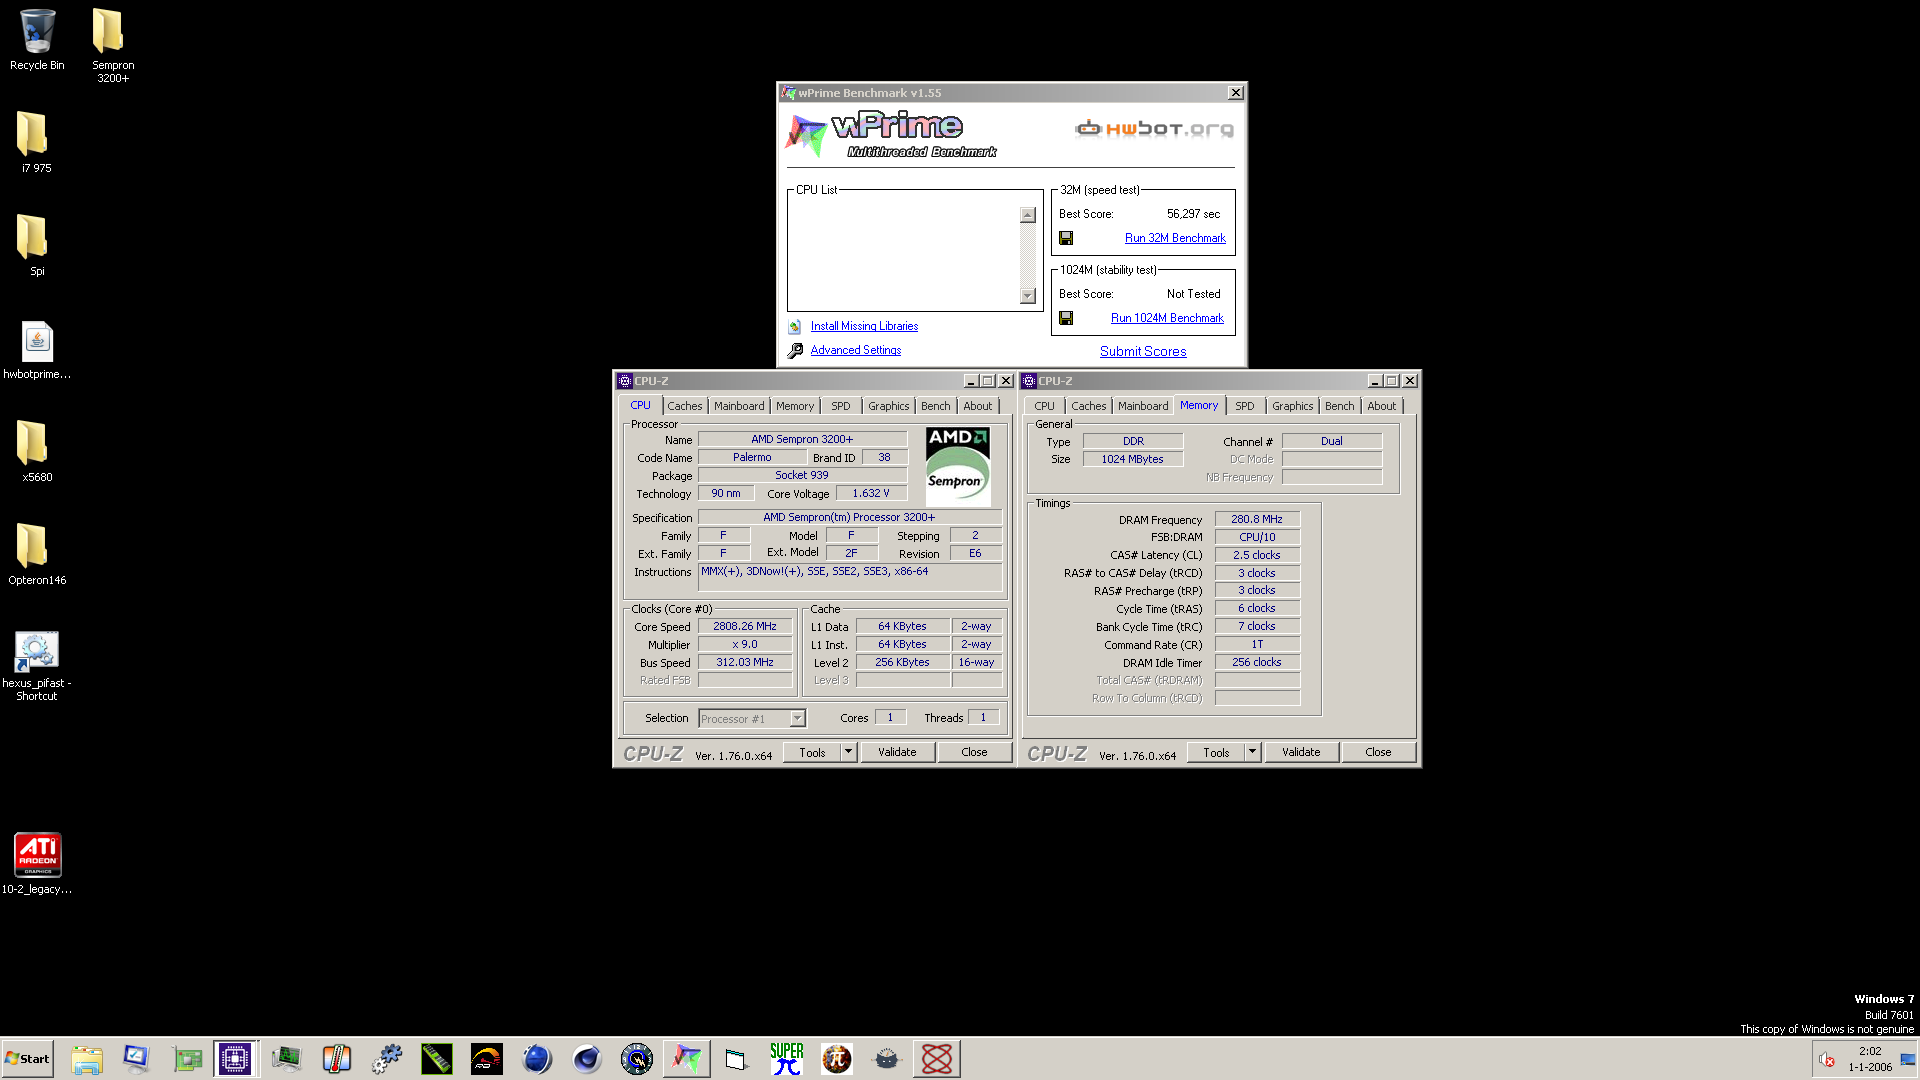Open the x5680 desktop folder
The width and height of the screenshot is (1920, 1080).
(x=37, y=451)
